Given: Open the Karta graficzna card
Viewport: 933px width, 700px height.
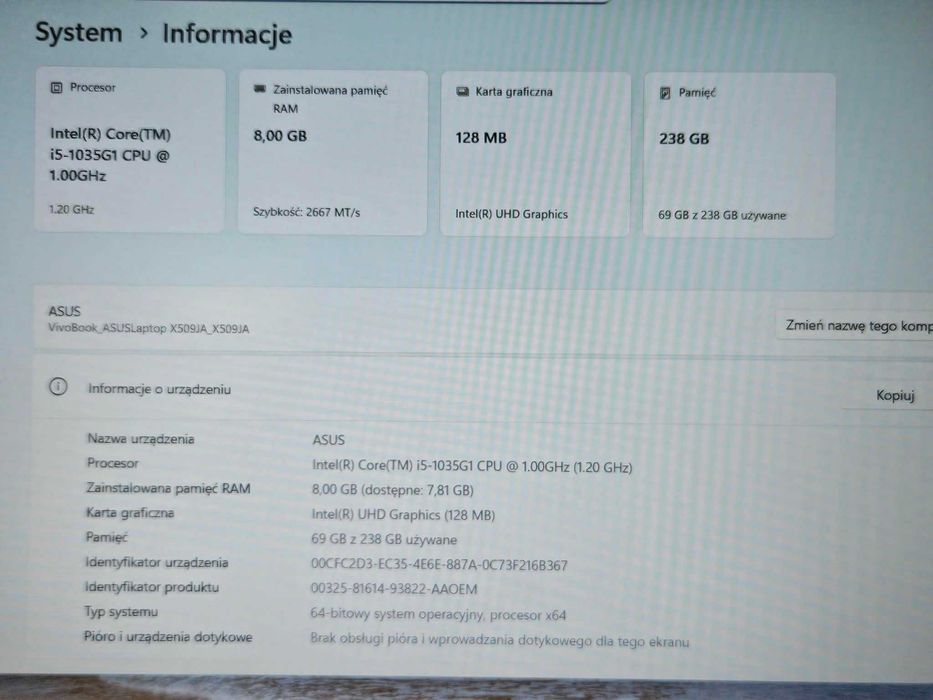Looking at the screenshot, I should tap(535, 154).
